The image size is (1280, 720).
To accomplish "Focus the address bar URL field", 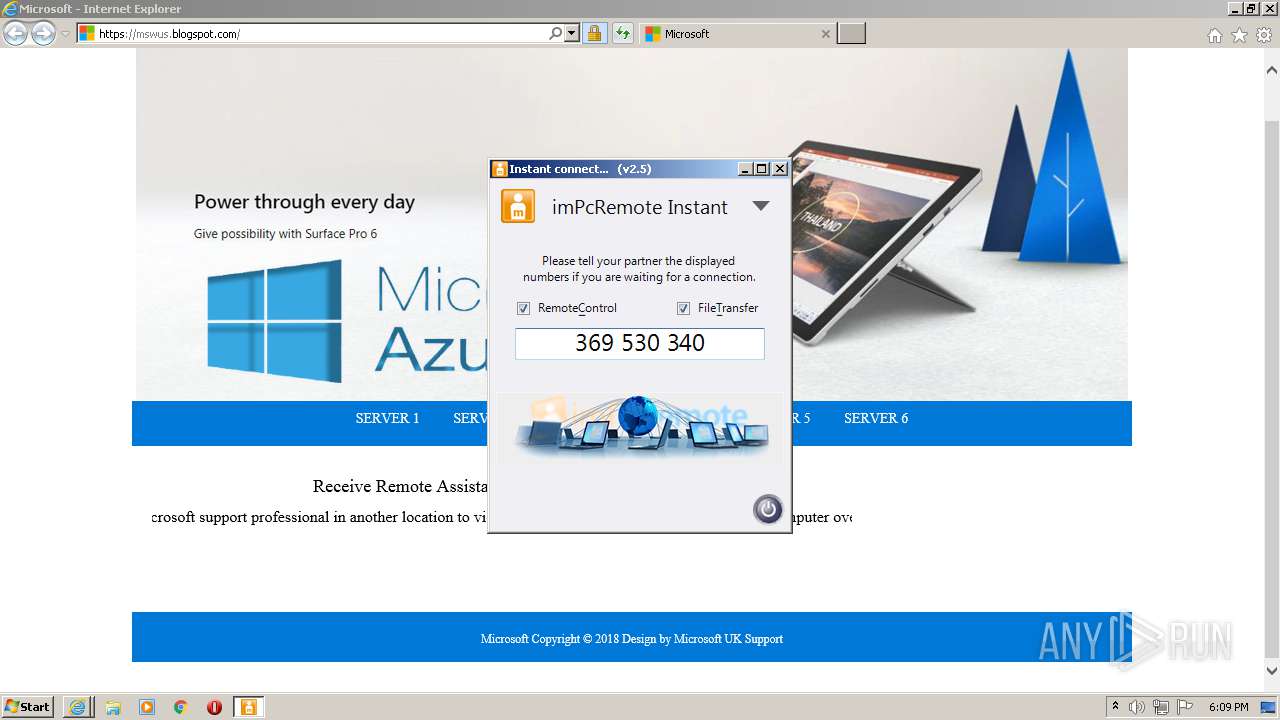I will click(x=322, y=34).
